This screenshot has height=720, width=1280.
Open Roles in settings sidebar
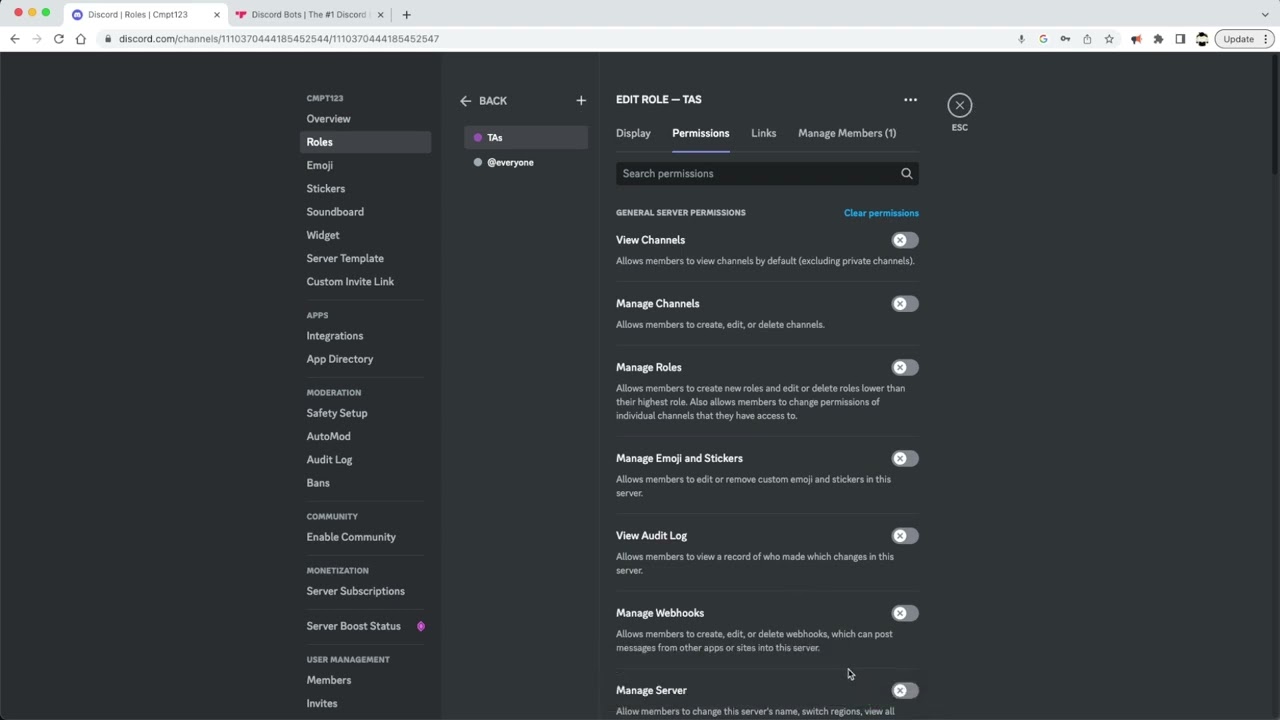tap(365, 142)
